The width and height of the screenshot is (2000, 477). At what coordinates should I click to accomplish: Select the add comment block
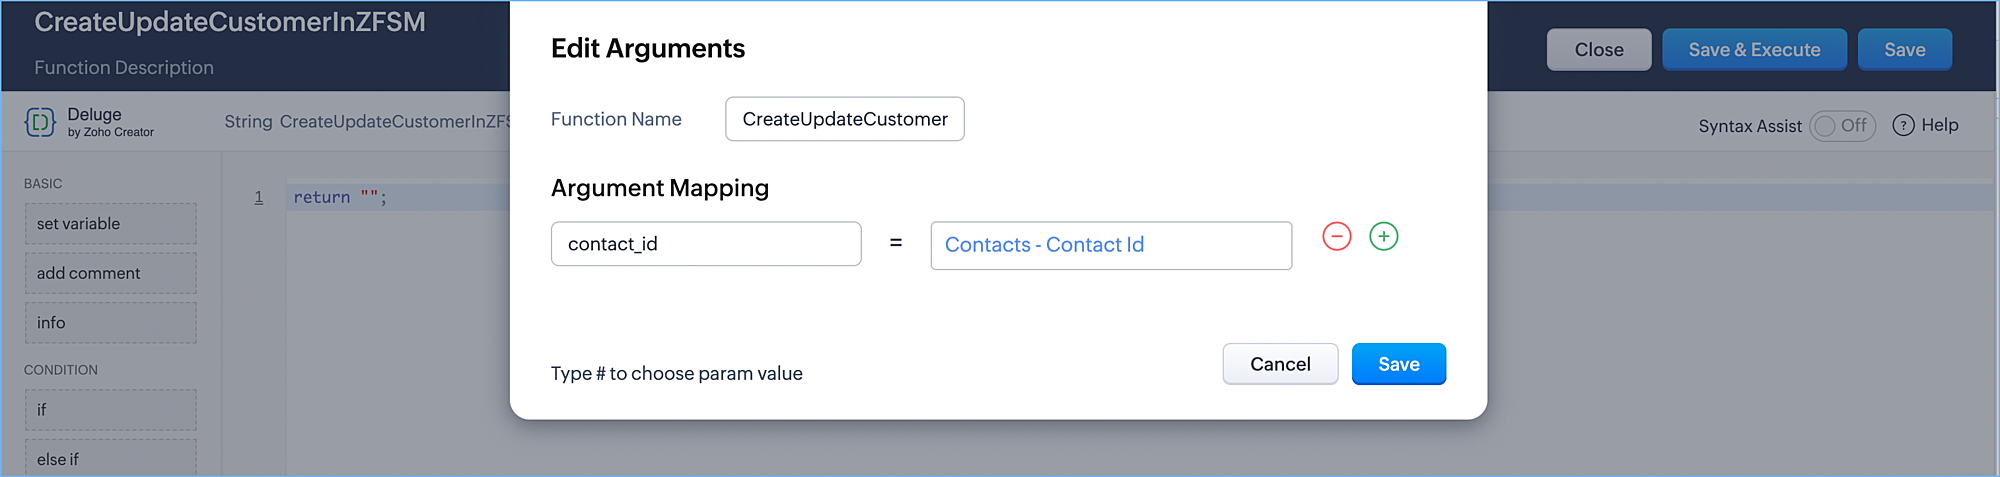(x=110, y=273)
